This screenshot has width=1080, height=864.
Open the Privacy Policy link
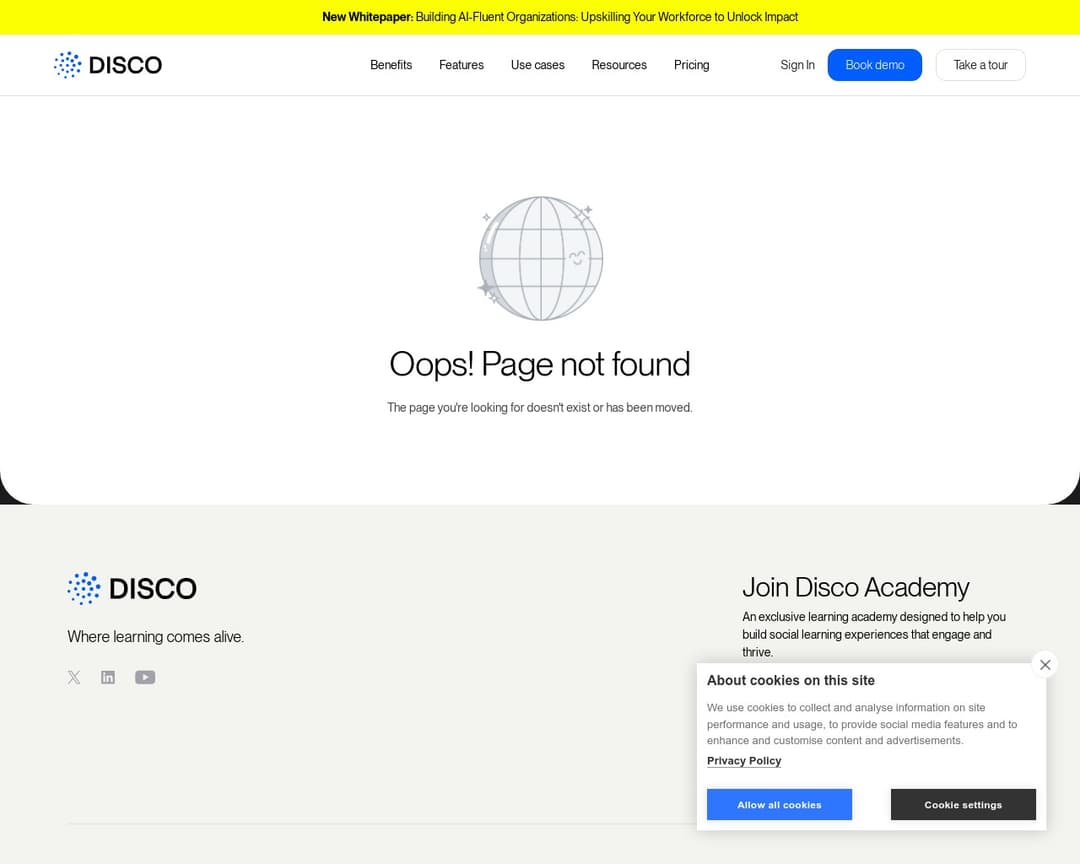point(744,761)
